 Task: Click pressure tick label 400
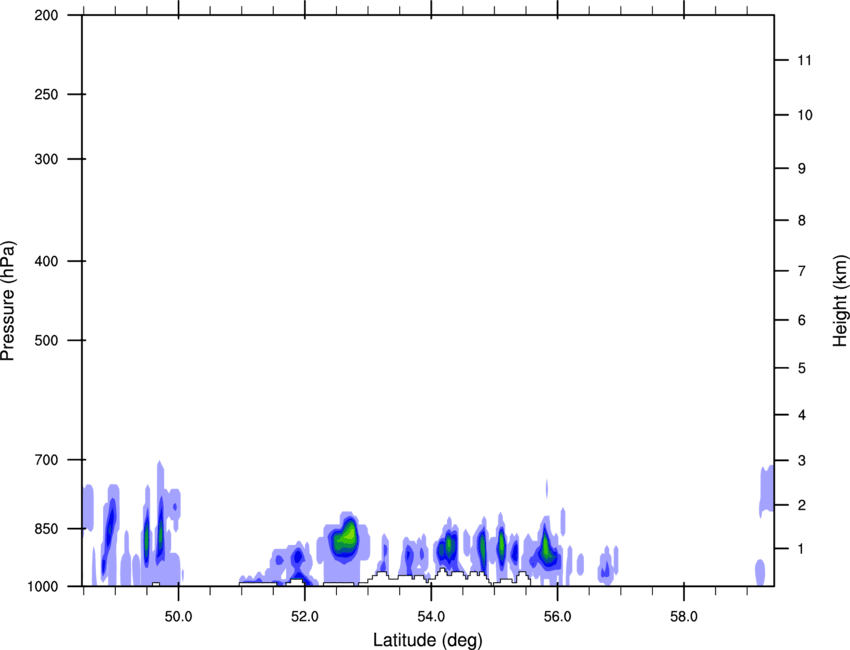pos(46,261)
